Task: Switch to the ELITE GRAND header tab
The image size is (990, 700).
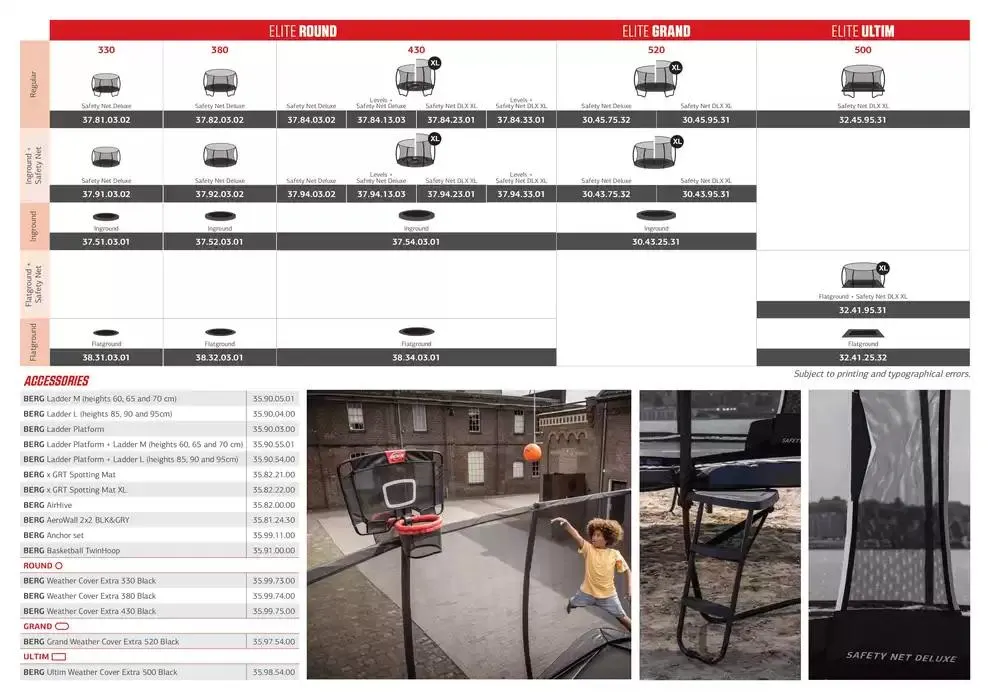Action: (656, 31)
